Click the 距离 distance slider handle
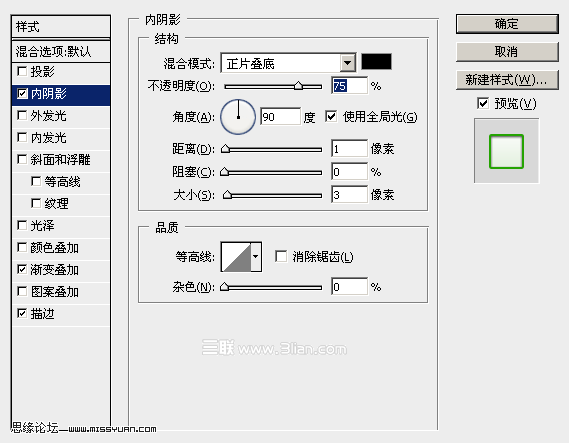569x443 pixels. pyautogui.click(x=225, y=149)
